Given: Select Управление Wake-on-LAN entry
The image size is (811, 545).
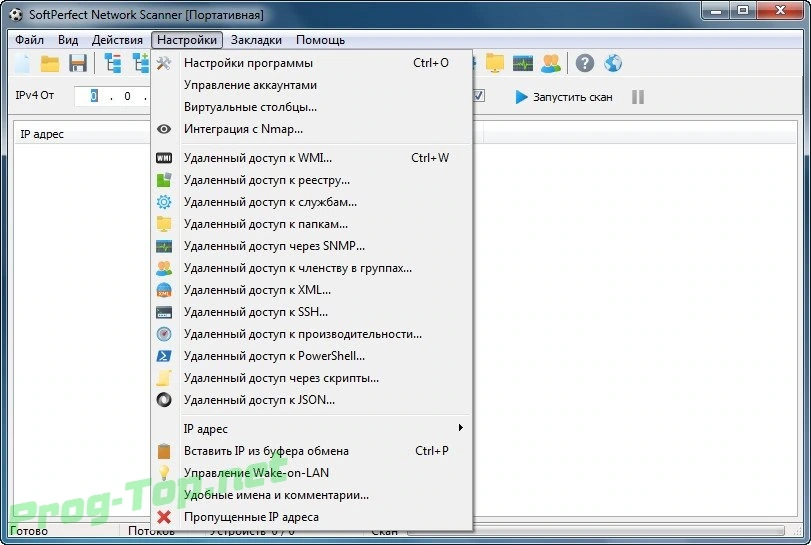Looking at the screenshot, I should [x=312, y=473].
